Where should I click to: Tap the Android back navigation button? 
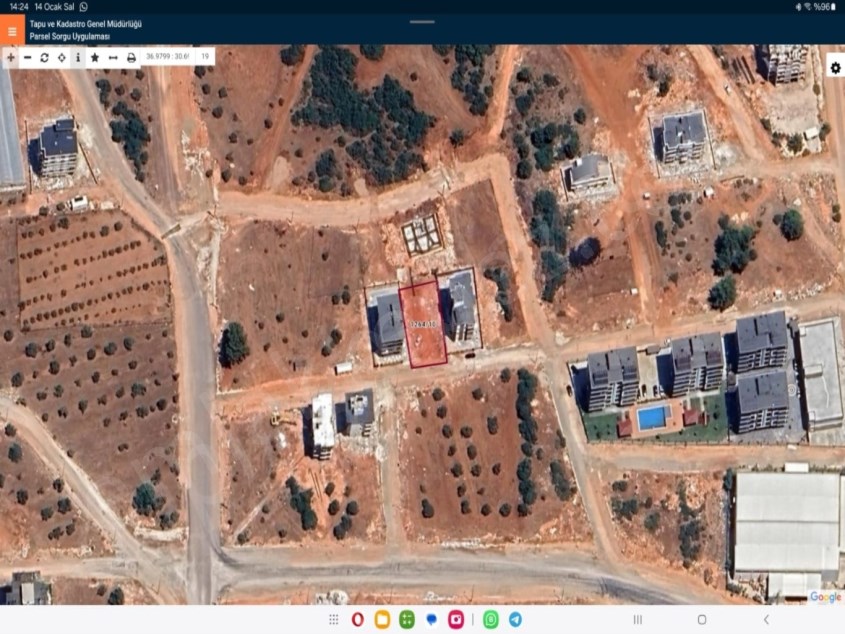(766, 620)
